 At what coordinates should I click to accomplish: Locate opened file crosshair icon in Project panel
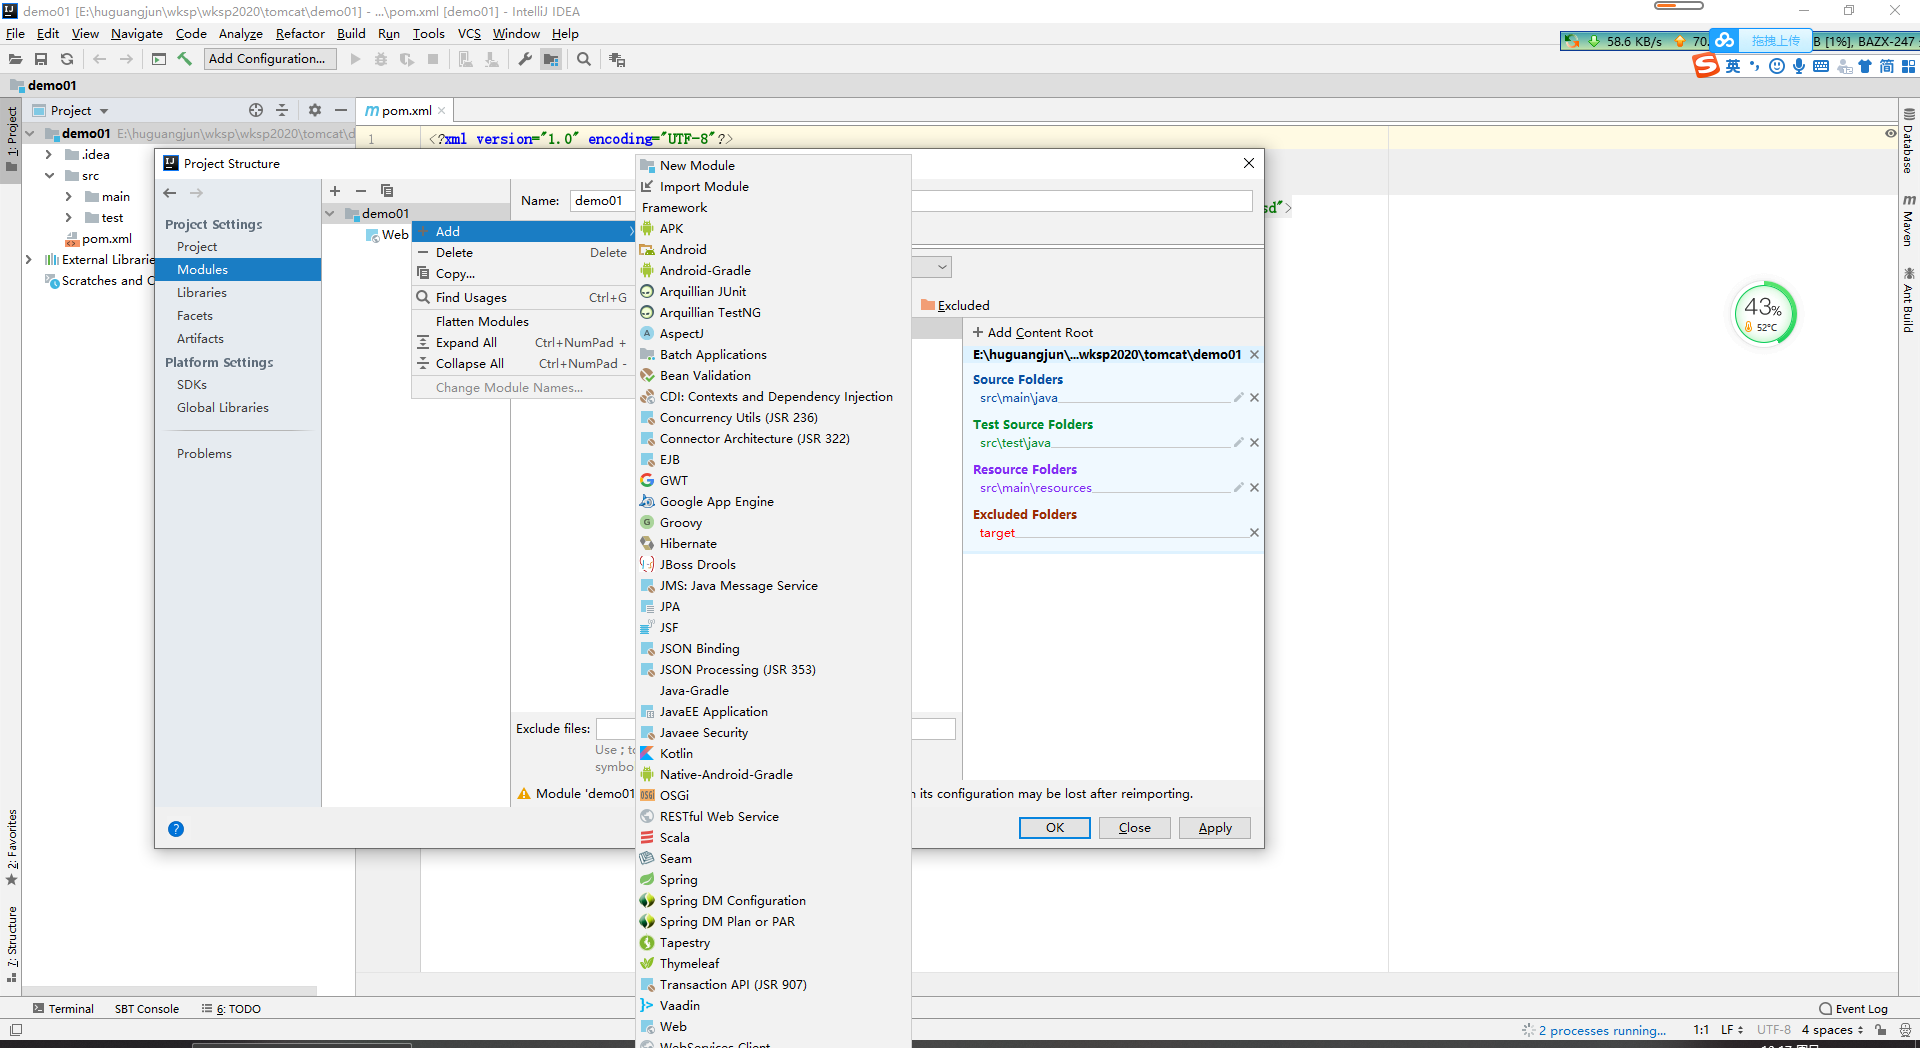coord(256,111)
